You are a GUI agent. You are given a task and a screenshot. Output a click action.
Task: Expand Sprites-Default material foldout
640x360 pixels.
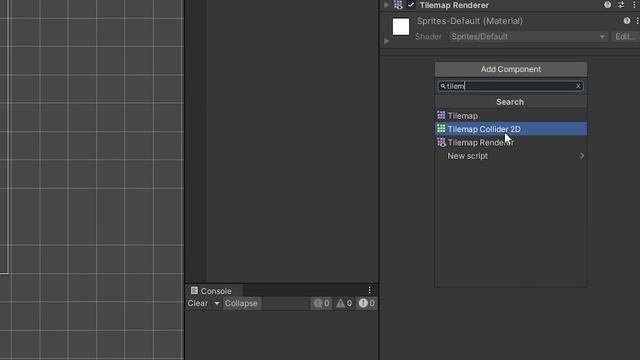(x=387, y=41)
